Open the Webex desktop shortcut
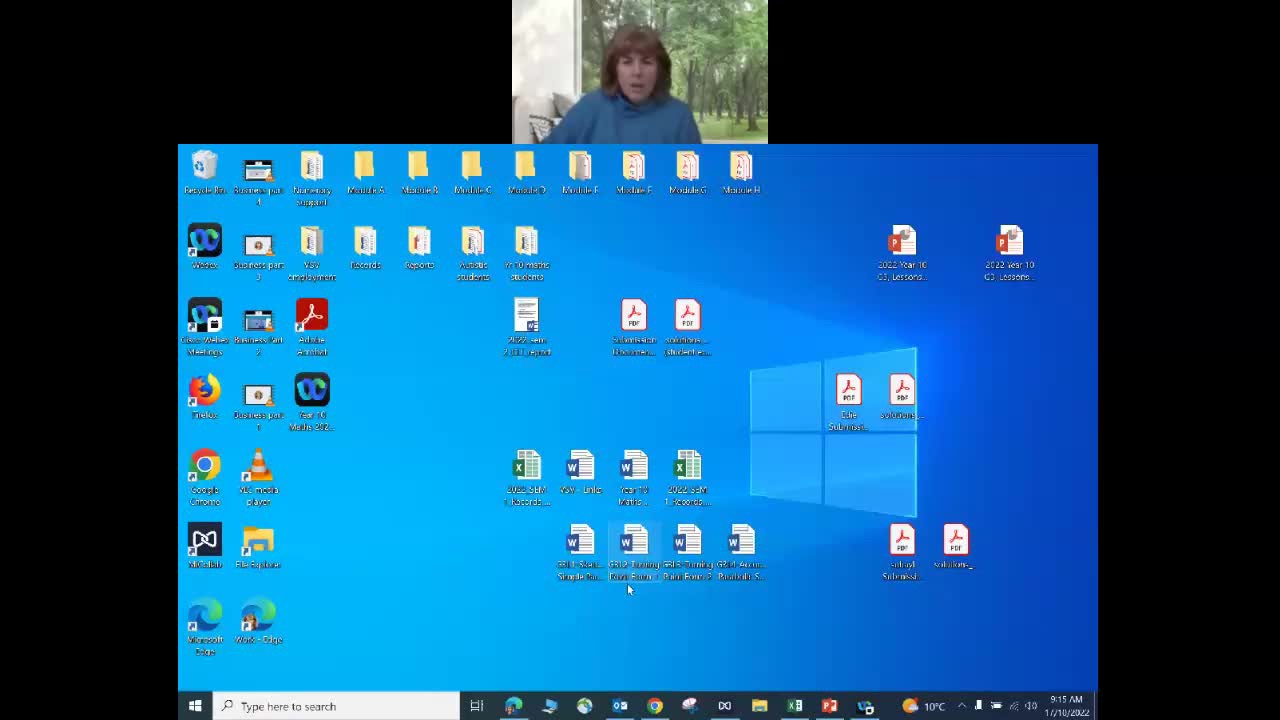The image size is (1280, 720). point(204,242)
